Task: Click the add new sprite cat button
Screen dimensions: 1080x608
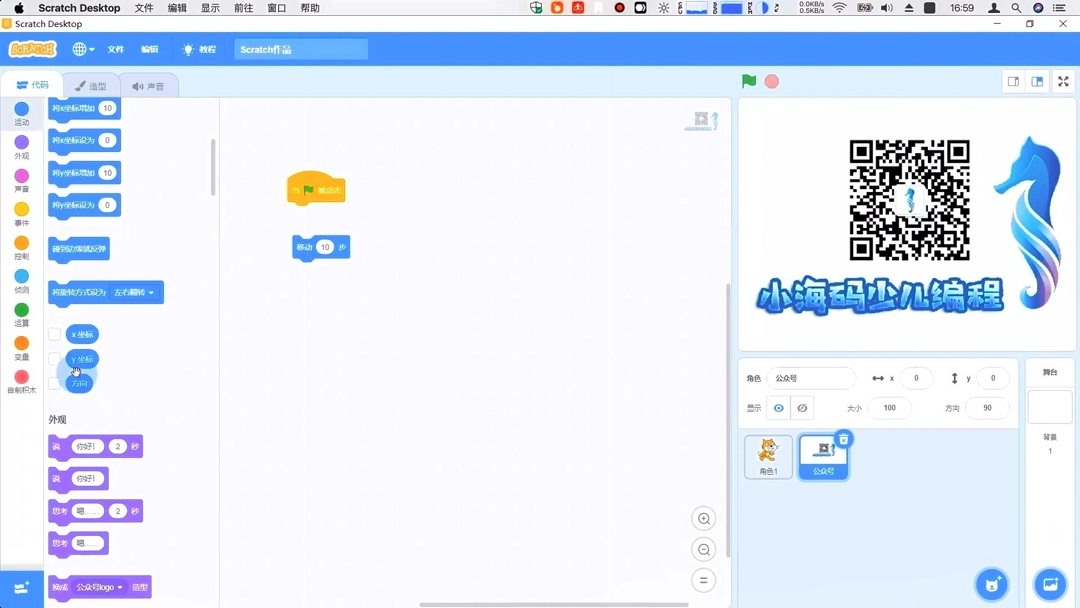Action: [990, 584]
